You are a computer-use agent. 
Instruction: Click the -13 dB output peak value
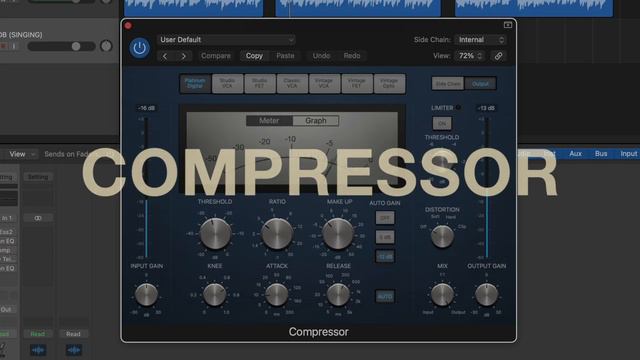point(486,108)
